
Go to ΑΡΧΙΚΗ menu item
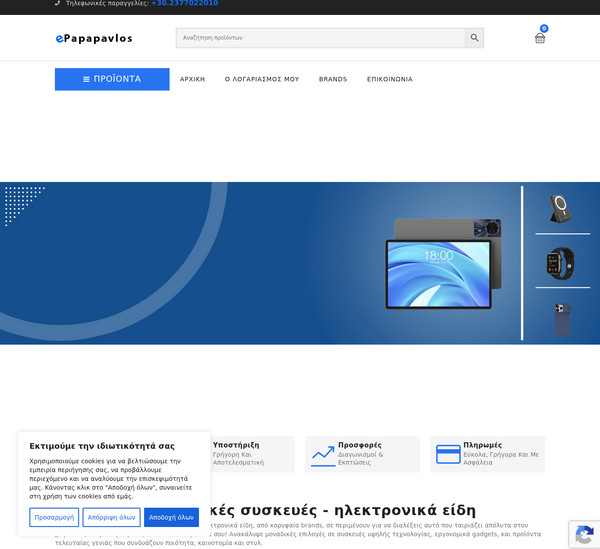(192, 79)
